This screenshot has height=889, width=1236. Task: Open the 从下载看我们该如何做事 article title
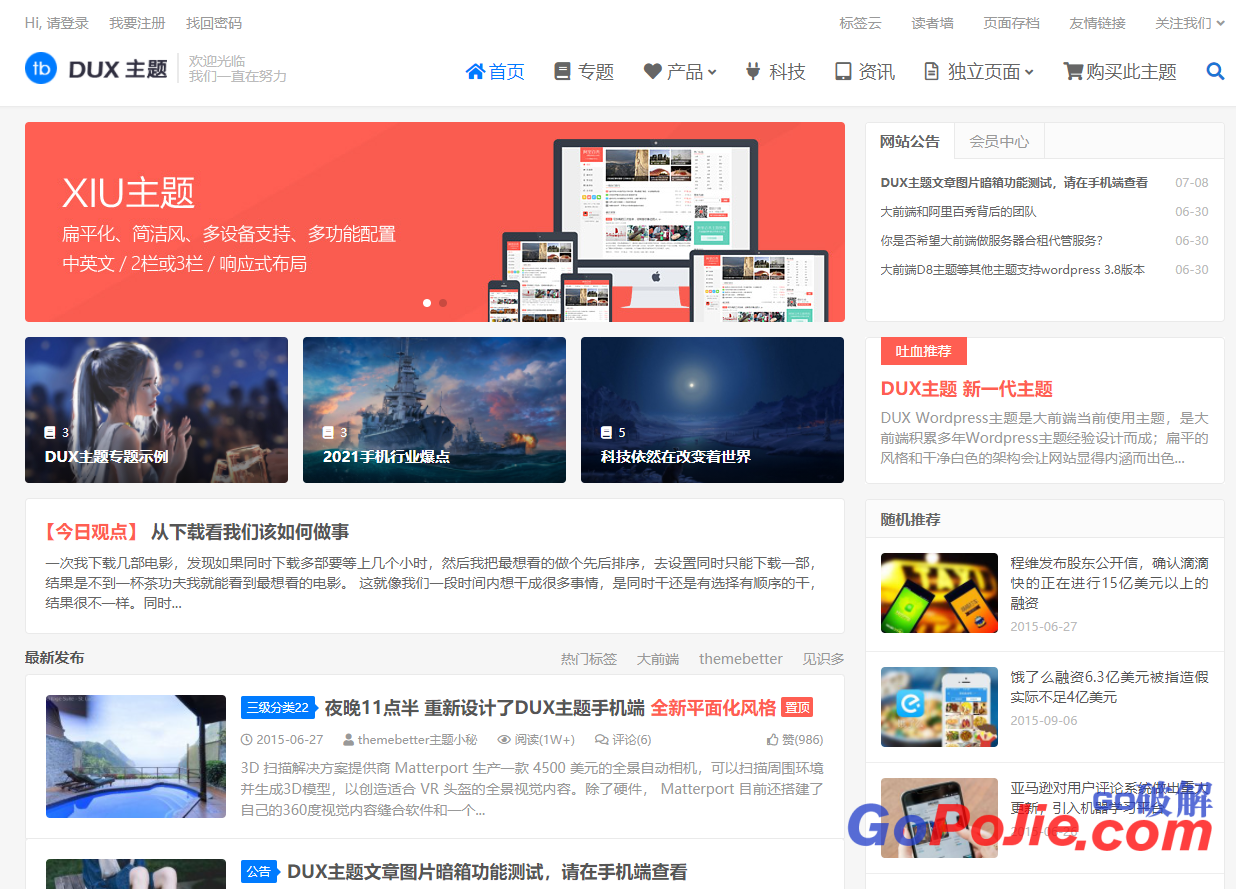(250, 531)
